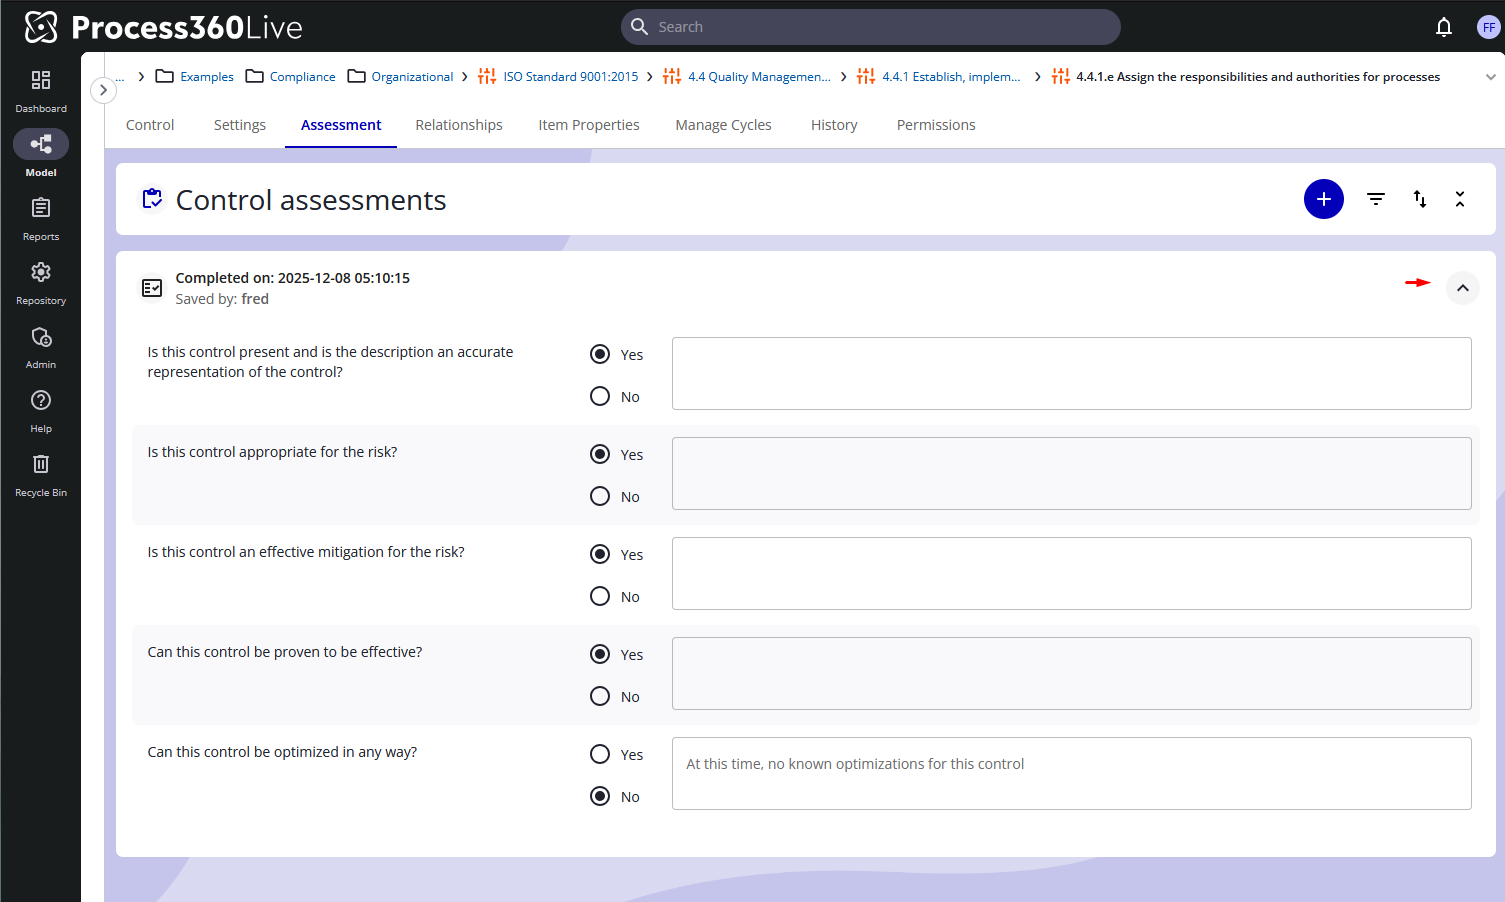Choose No for proven to be effective
The height and width of the screenshot is (902, 1505).
[x=600, y=696]
